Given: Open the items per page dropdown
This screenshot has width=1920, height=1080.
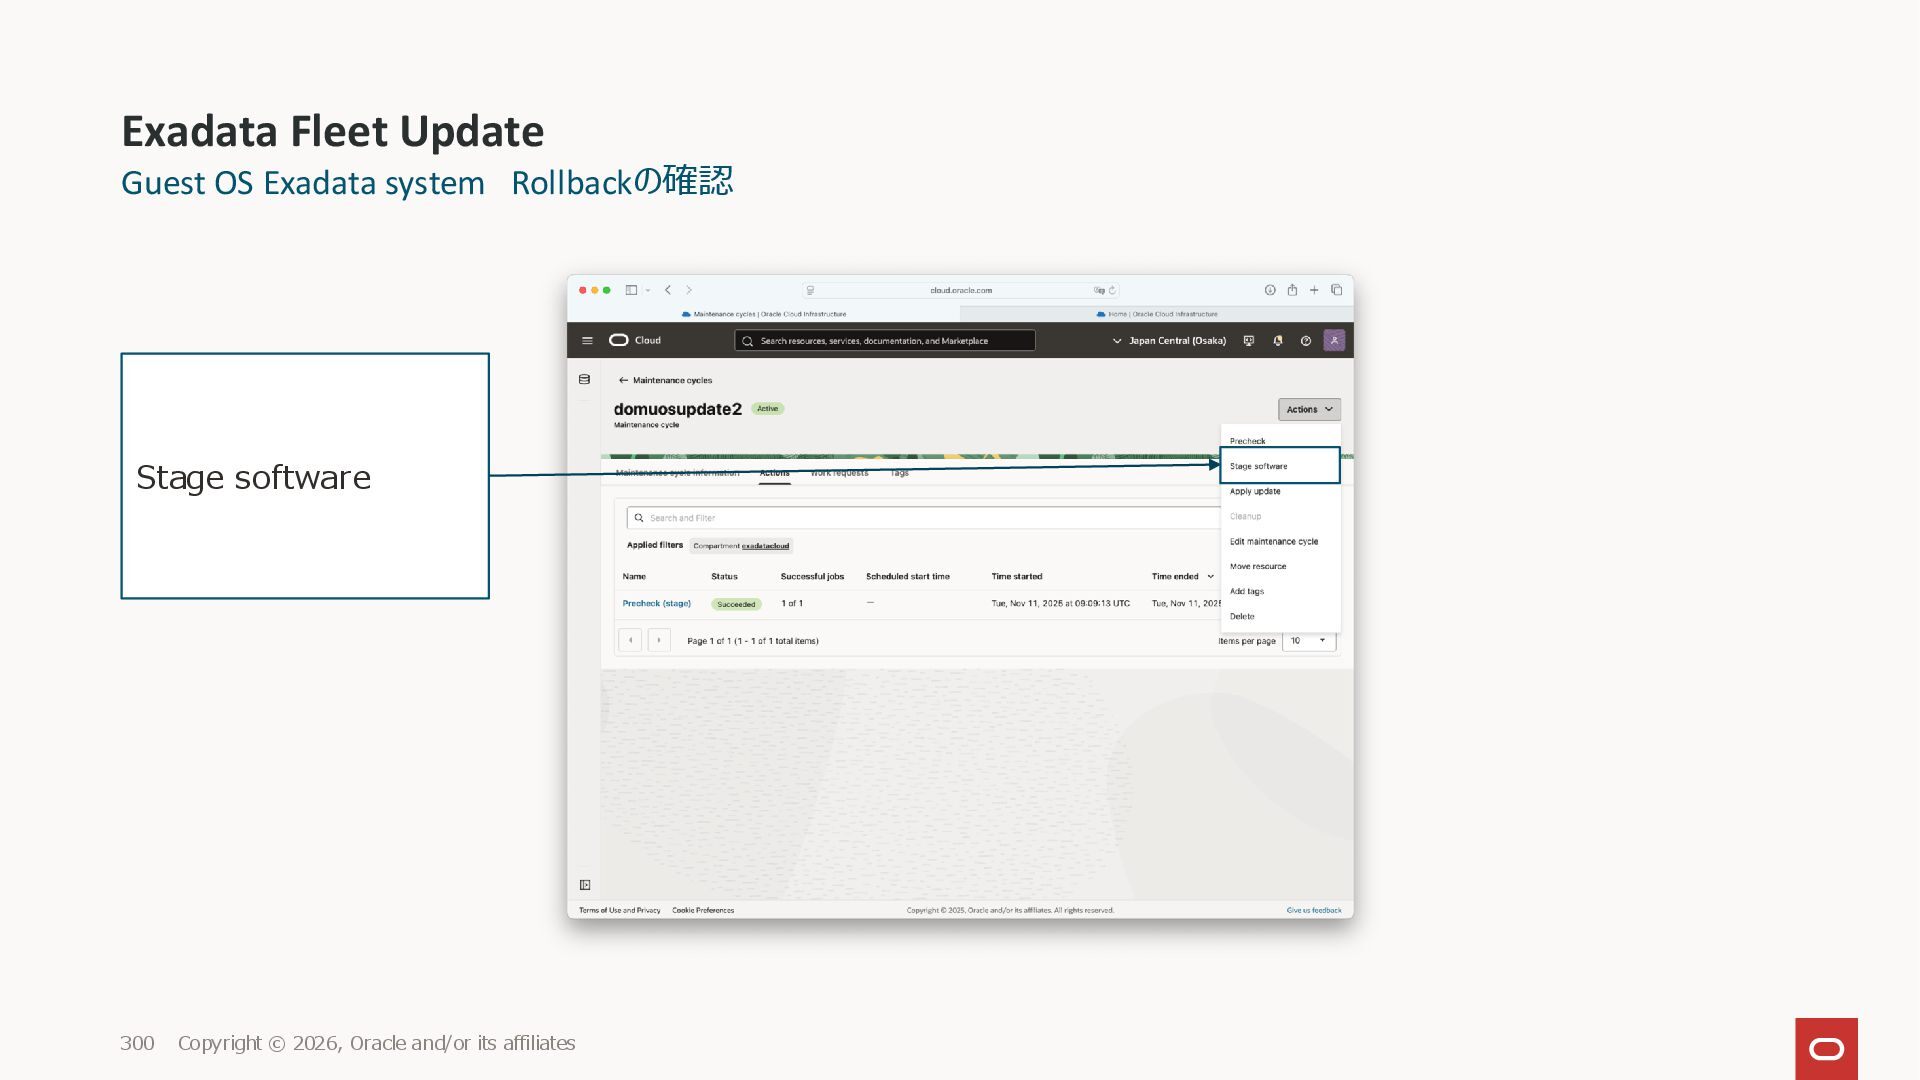Looking at the screenshot, I should [x=1308, y=641].
